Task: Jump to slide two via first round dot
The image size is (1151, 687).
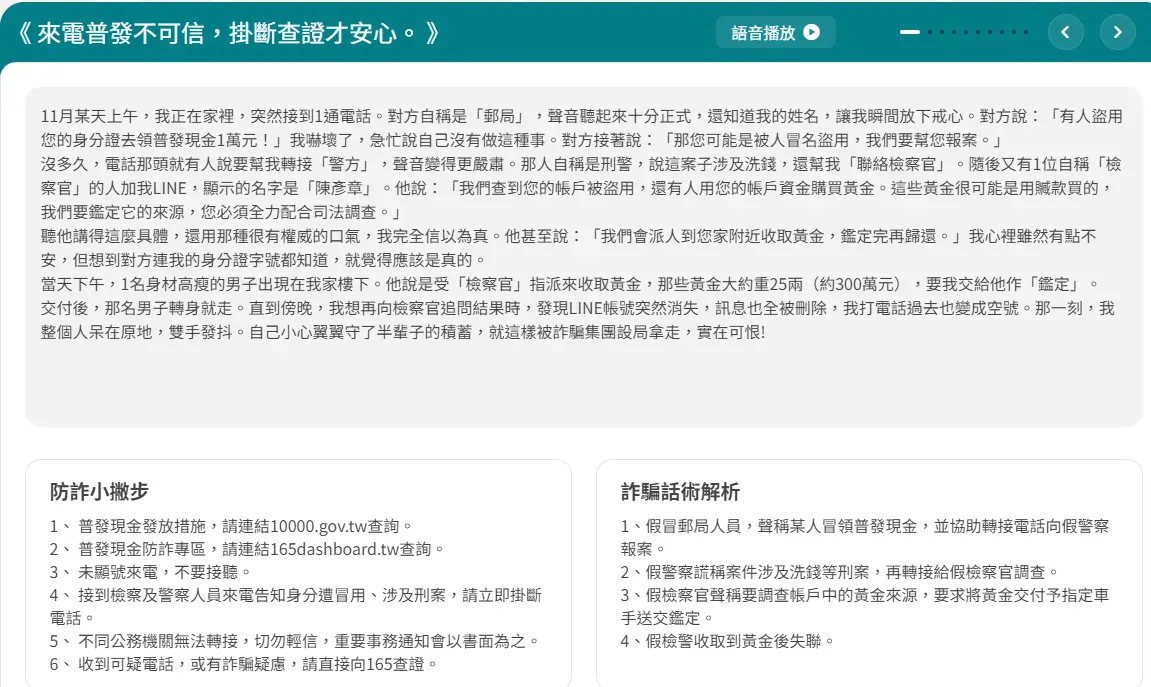Action: (930, 32)
